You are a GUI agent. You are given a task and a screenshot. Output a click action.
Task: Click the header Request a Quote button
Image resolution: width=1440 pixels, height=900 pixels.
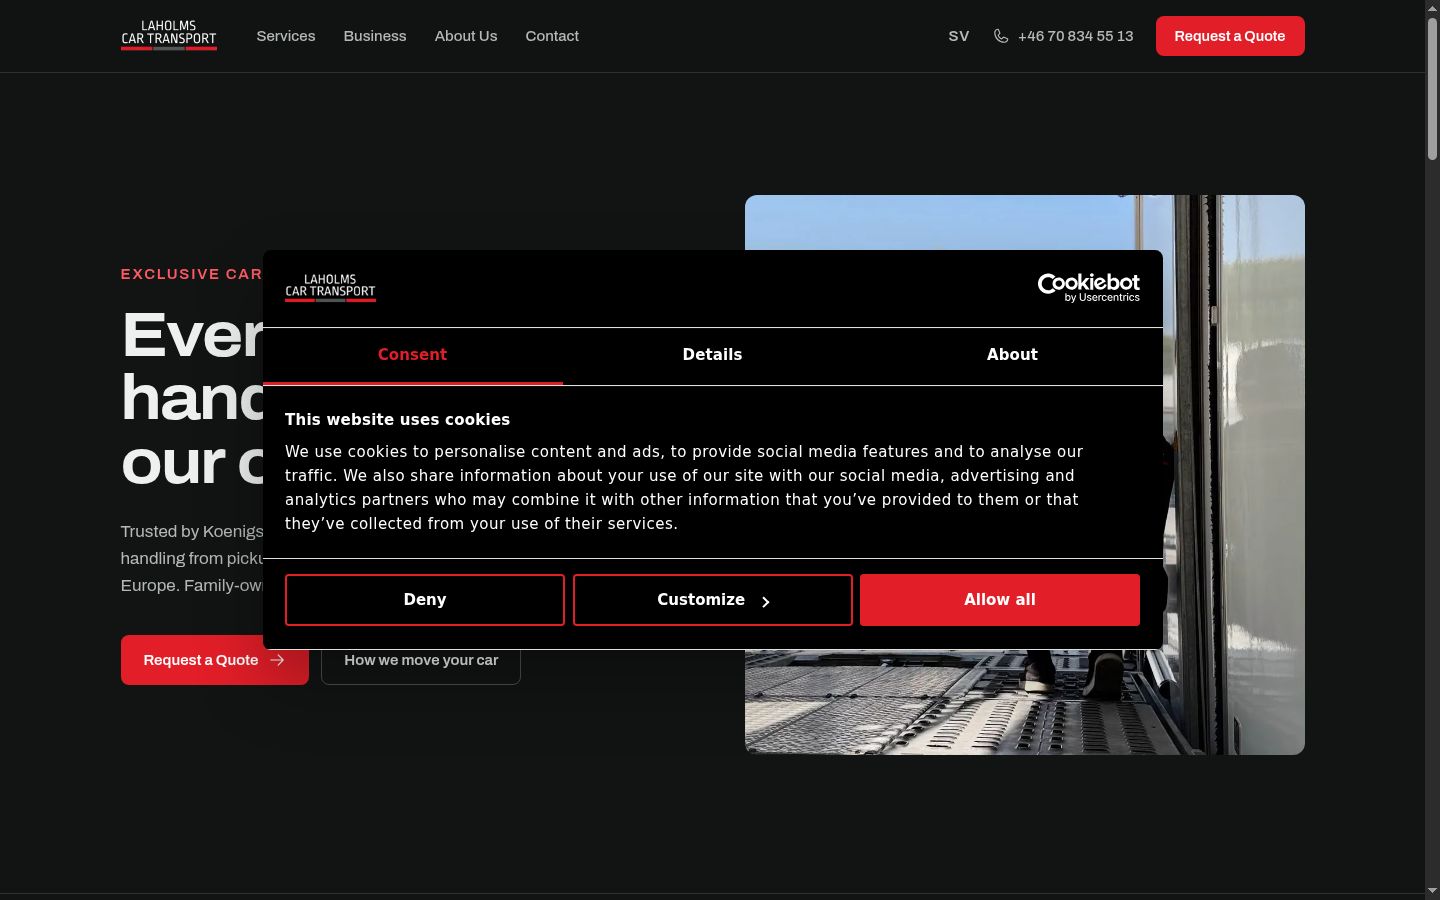point(1230,36)
